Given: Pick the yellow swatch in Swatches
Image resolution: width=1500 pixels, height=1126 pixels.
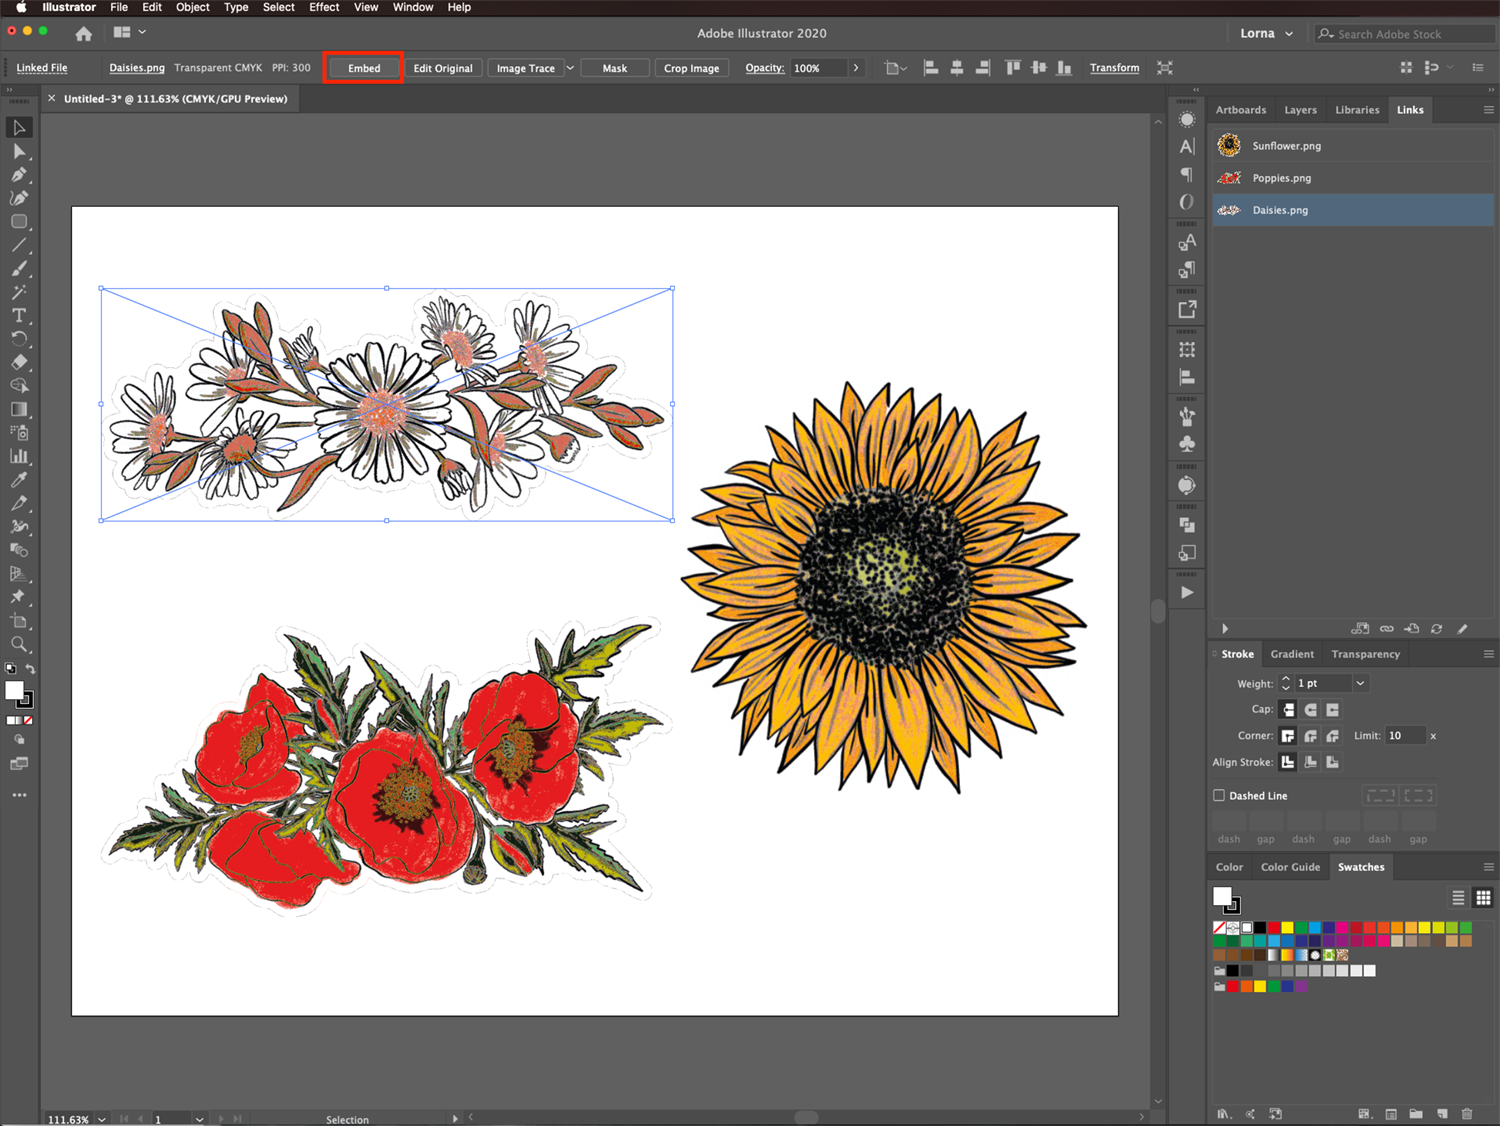Looking at the screenshot, I should [x=1287, y=928].
